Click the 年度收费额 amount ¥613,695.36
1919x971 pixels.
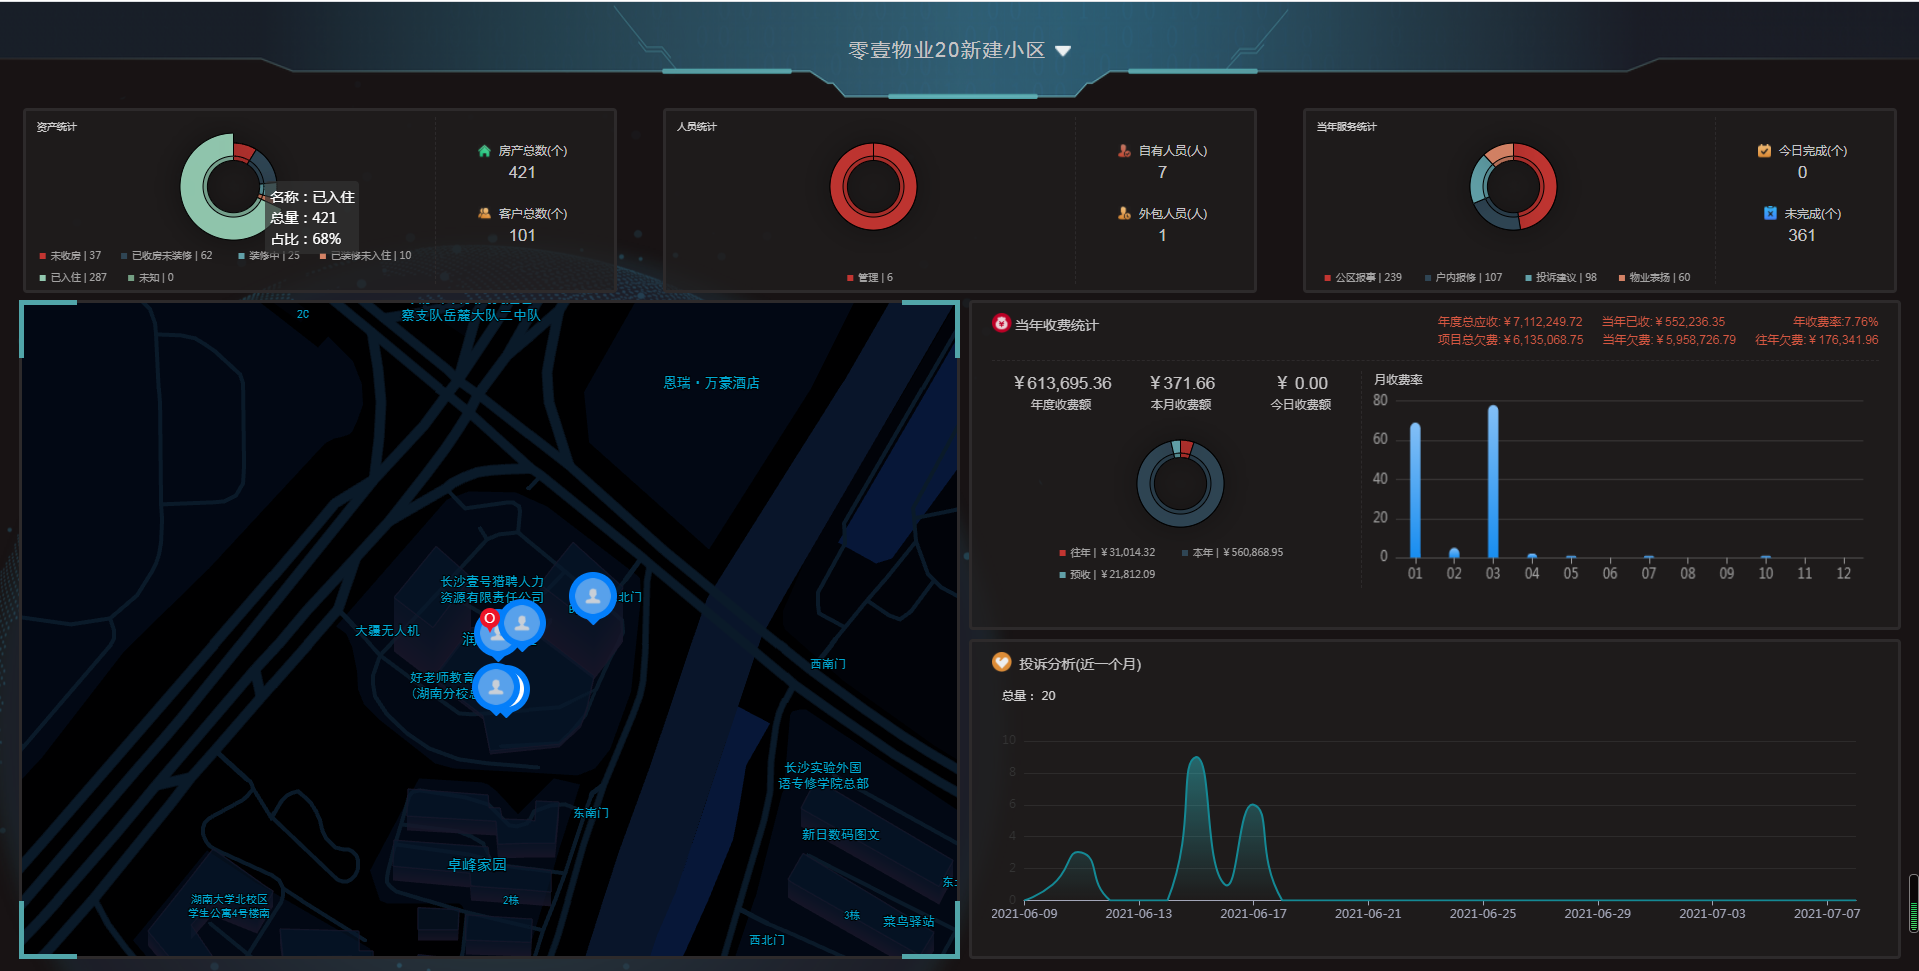1062,384
